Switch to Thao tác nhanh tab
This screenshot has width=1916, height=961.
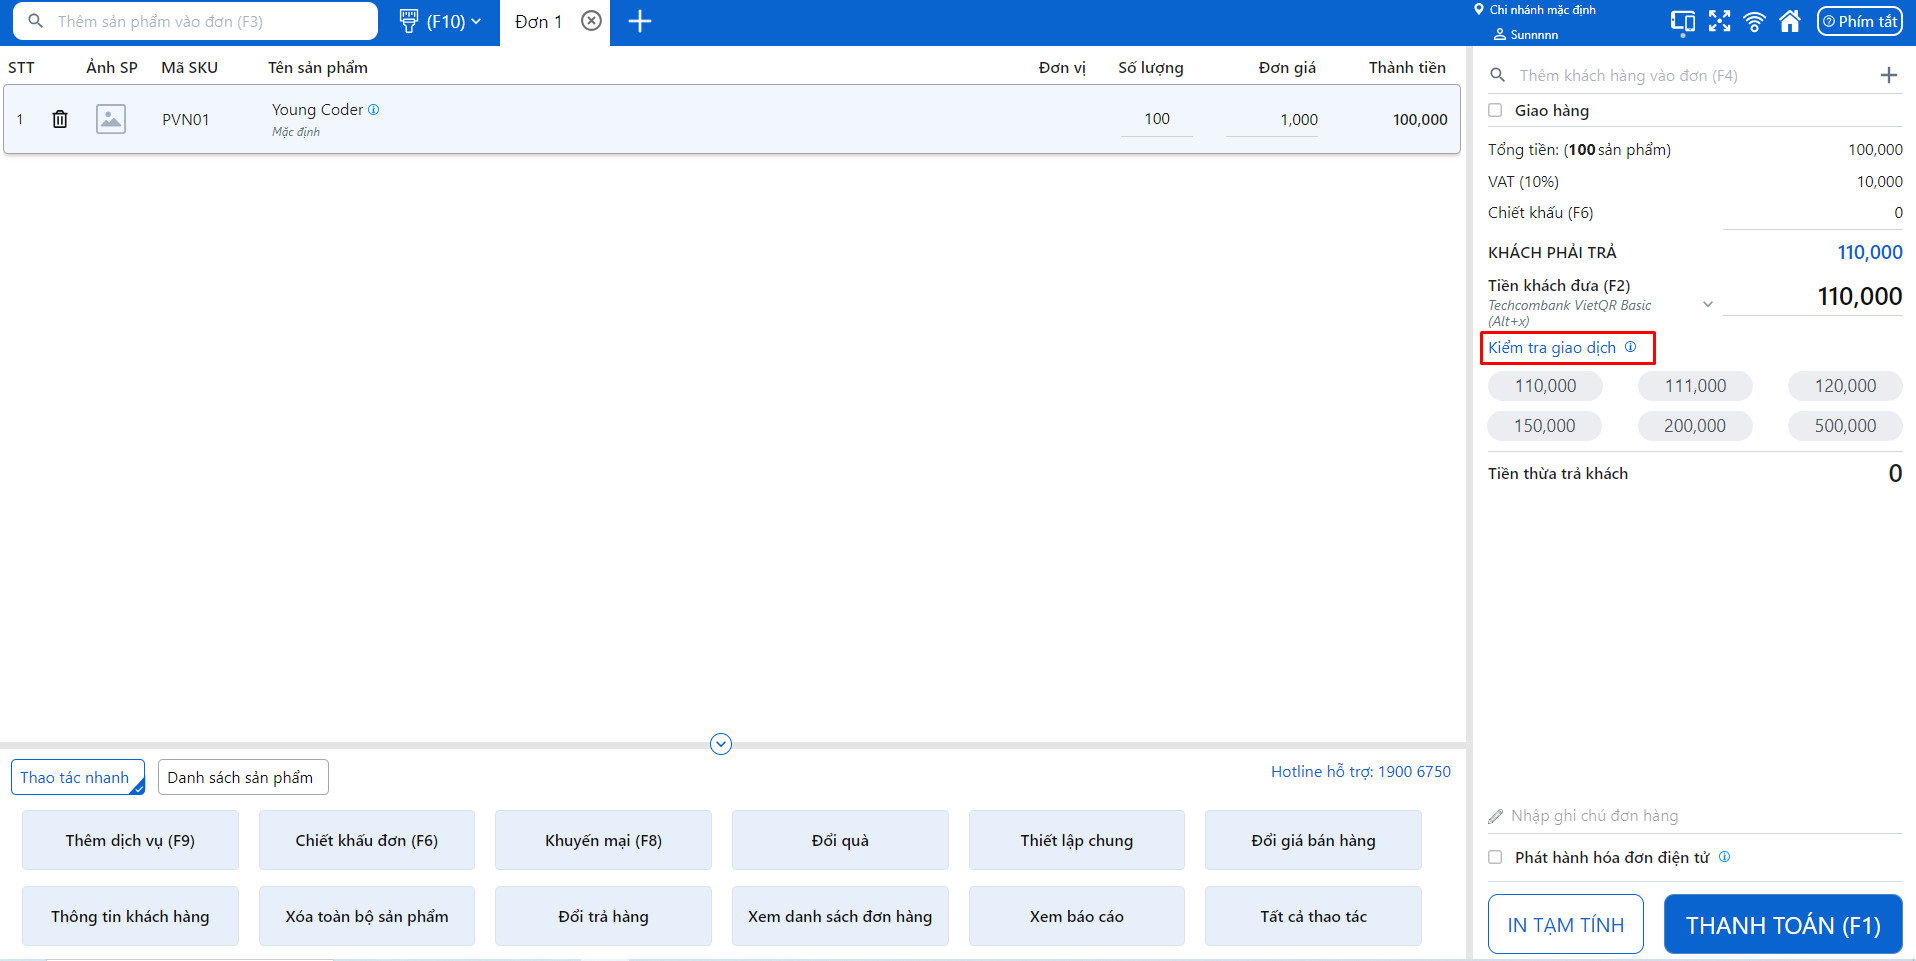[x=77, y=777]
